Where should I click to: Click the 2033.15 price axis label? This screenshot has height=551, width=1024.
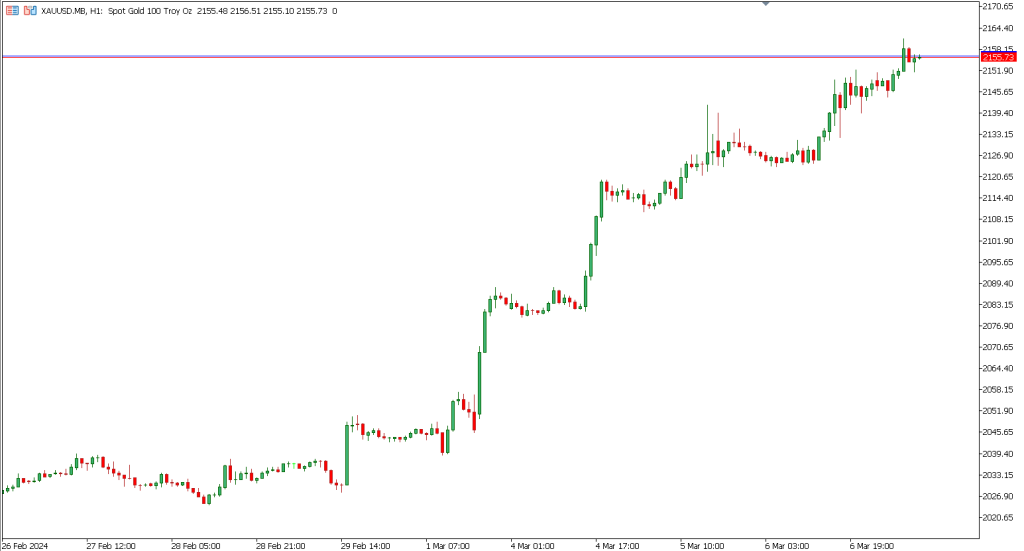tap(998, 475)
